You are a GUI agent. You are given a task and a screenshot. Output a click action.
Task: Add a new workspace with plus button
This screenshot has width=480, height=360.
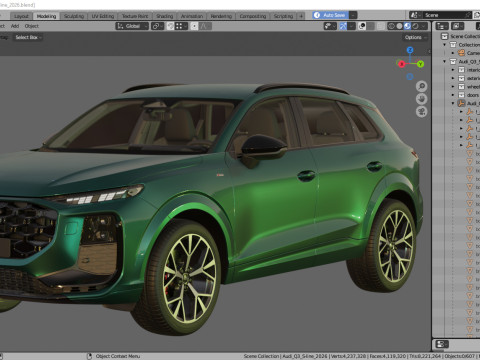301,16
